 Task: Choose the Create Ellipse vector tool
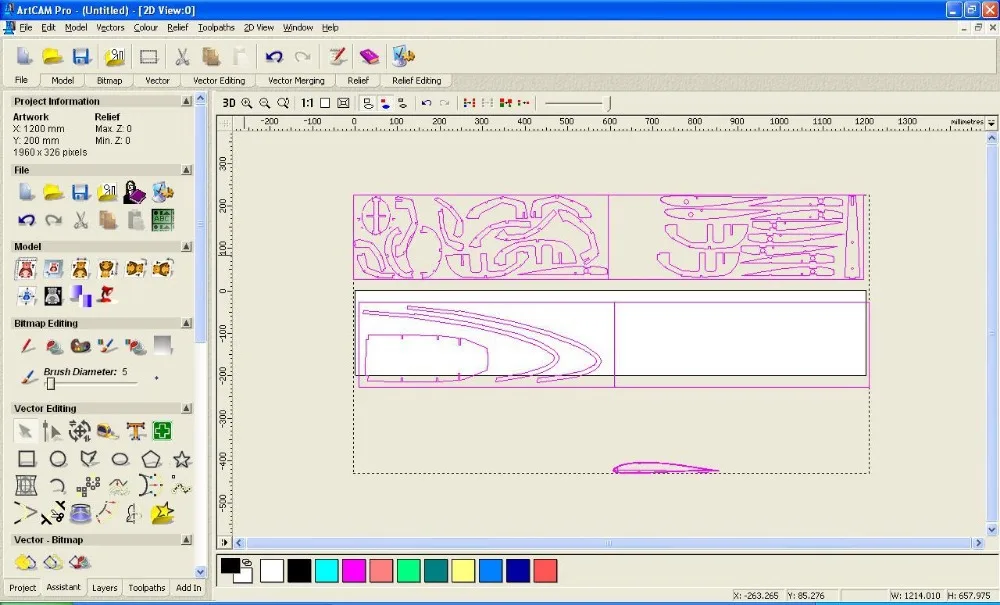pos(120,459)
